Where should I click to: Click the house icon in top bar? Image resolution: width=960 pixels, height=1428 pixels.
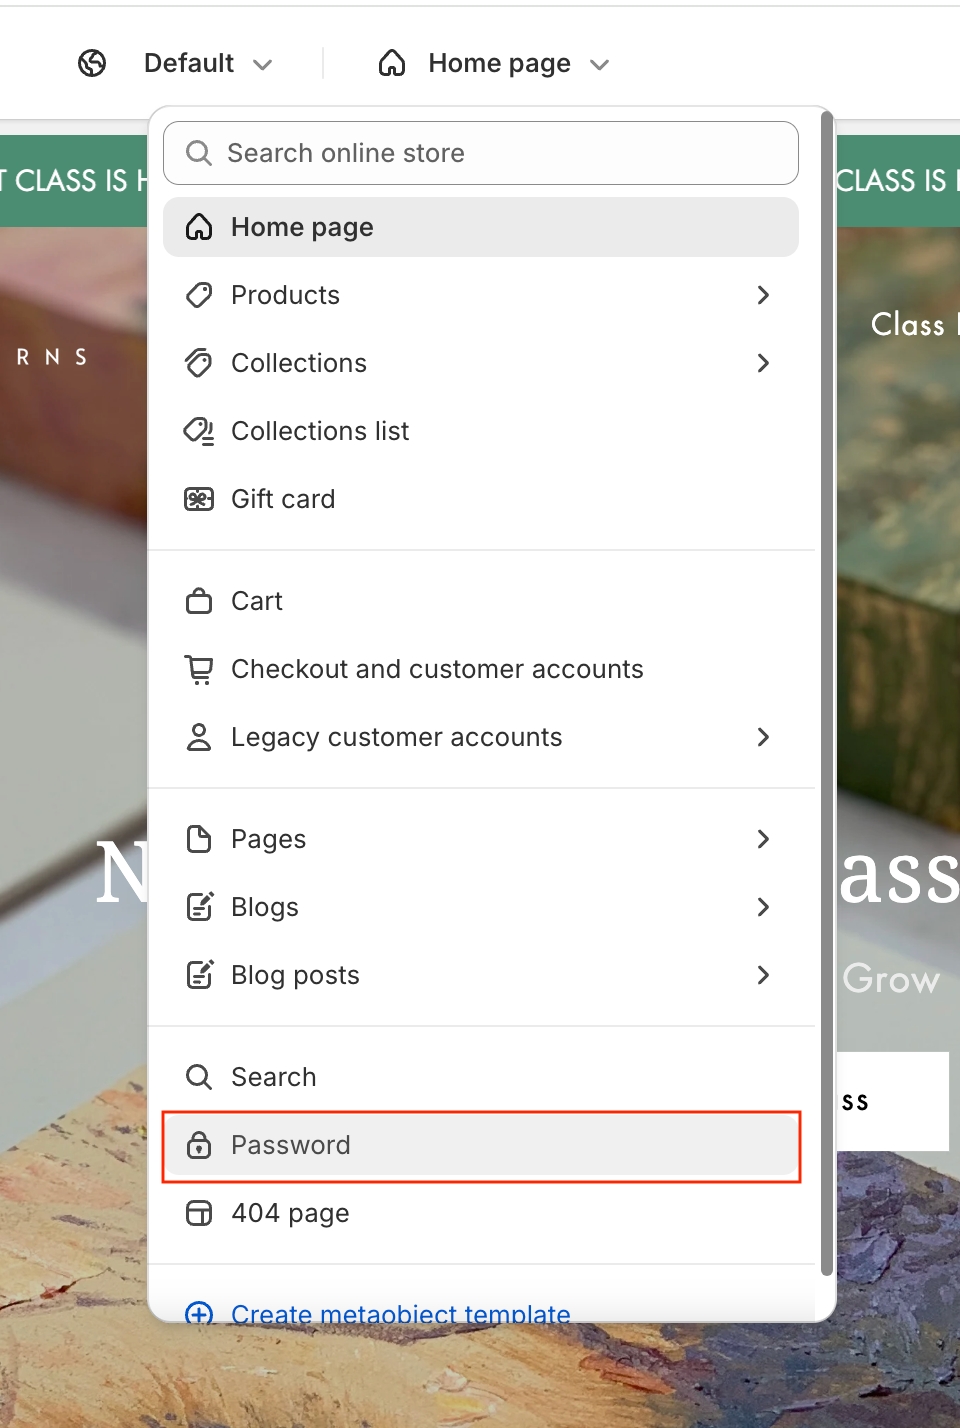pos(392,64)
